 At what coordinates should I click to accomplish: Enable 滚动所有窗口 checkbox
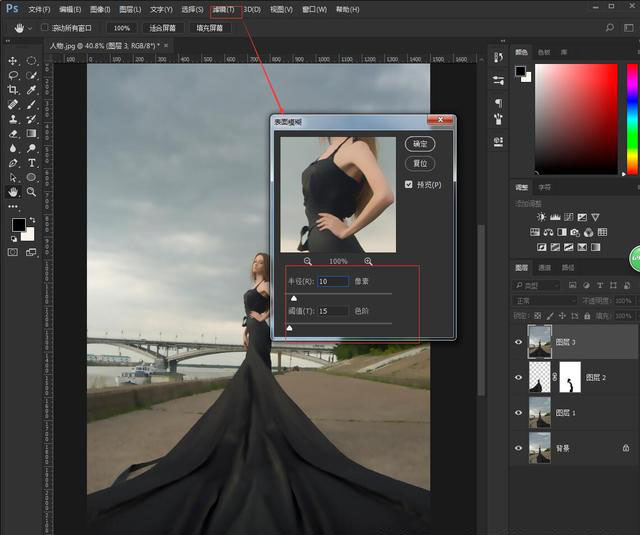coord(44,27)
